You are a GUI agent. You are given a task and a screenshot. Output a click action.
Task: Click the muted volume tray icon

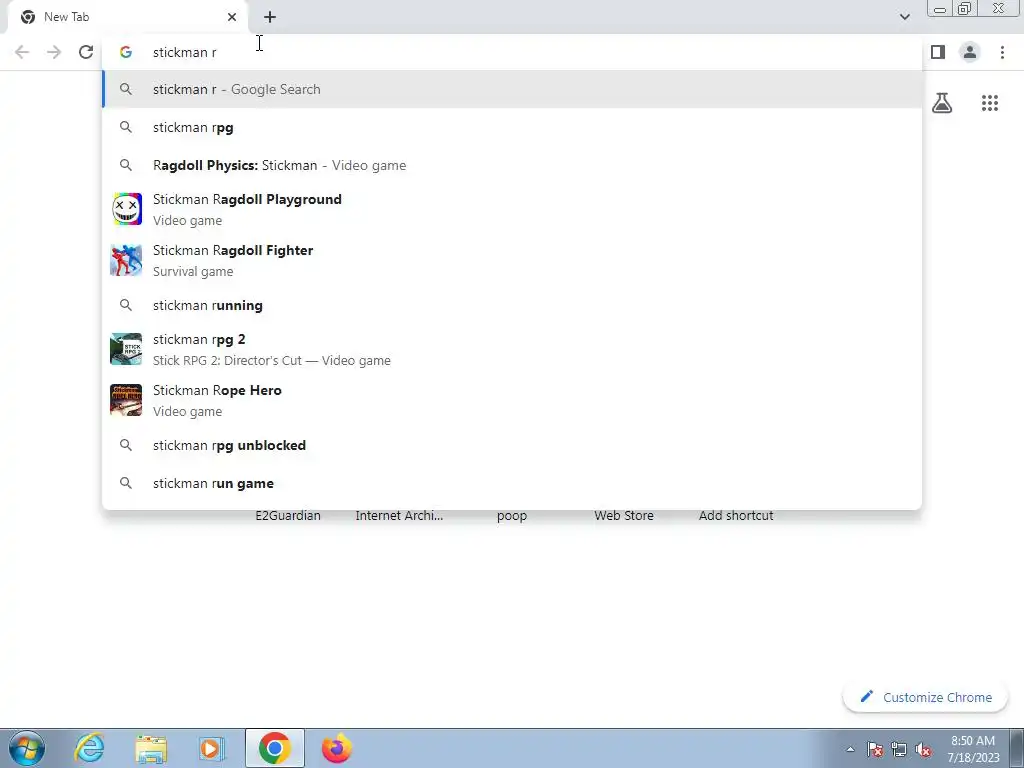(x=923, y=750)
